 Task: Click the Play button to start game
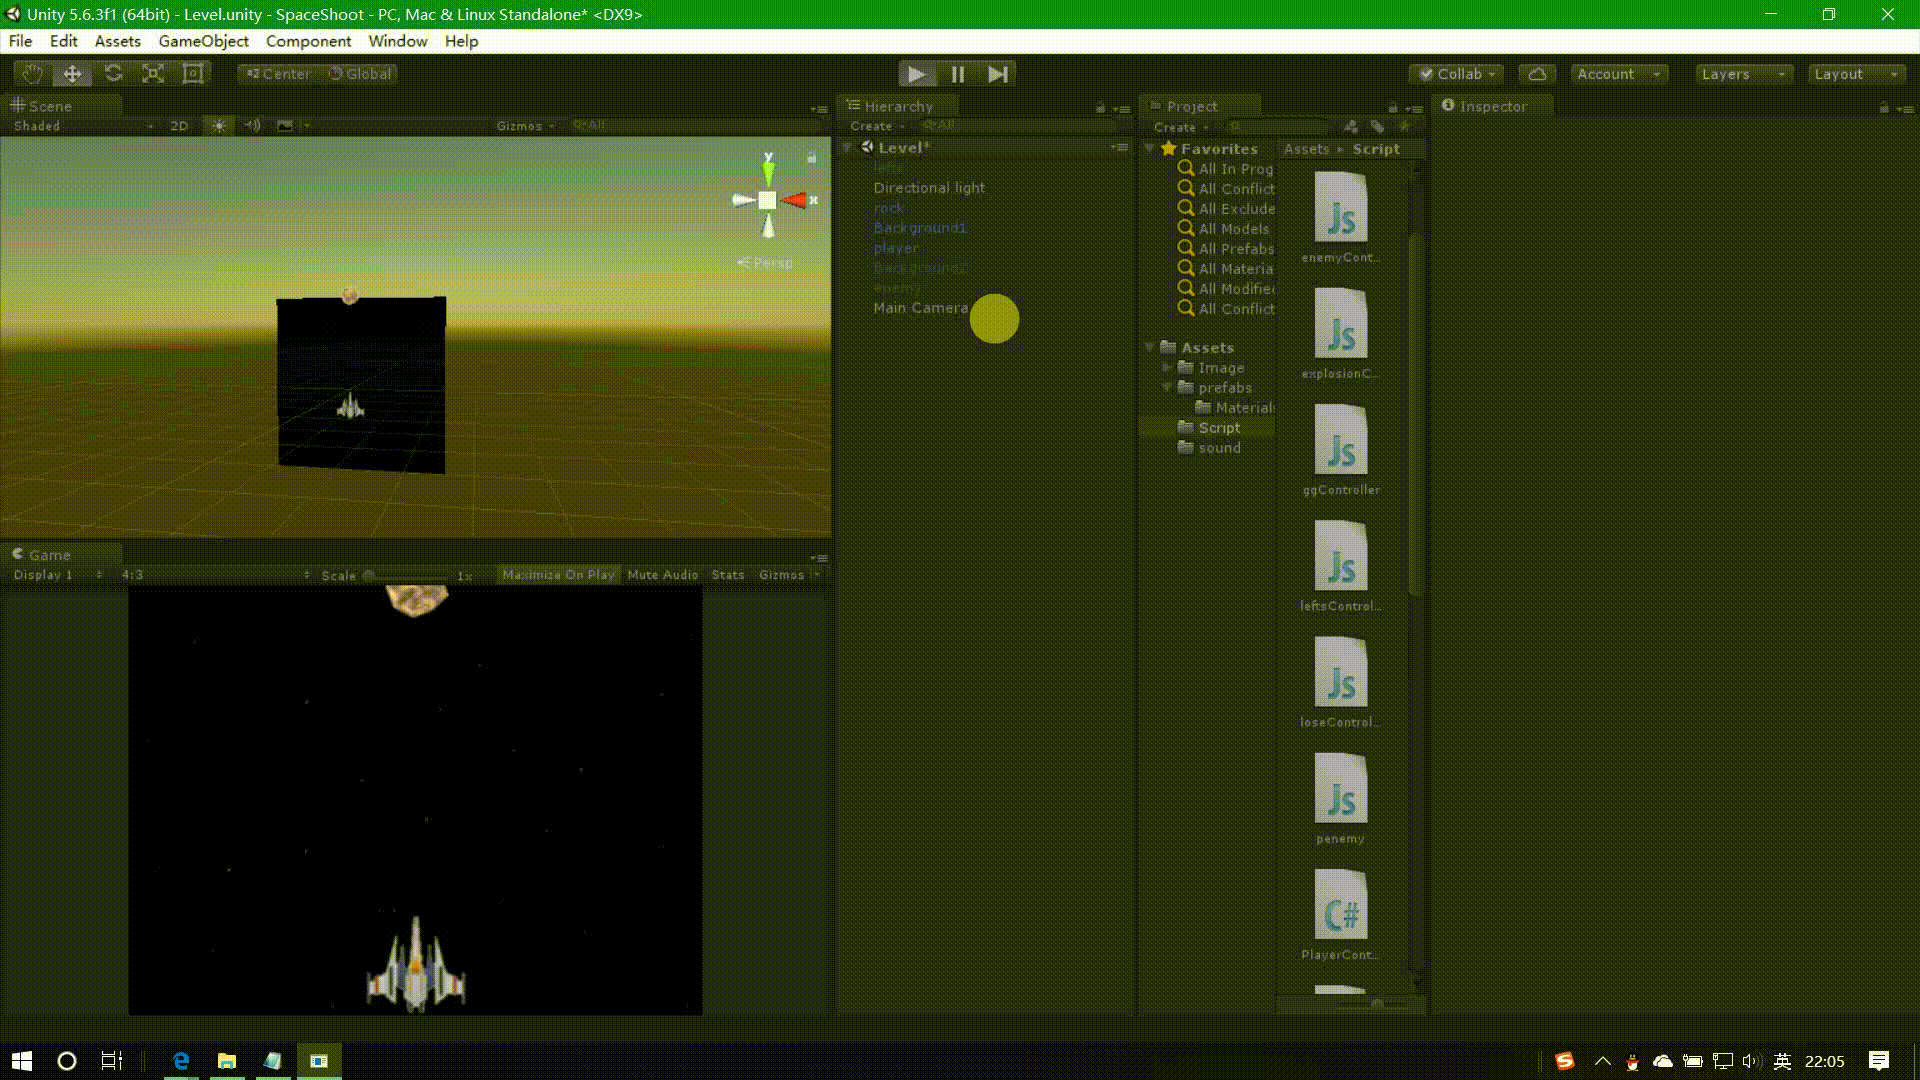coord(915,74)
